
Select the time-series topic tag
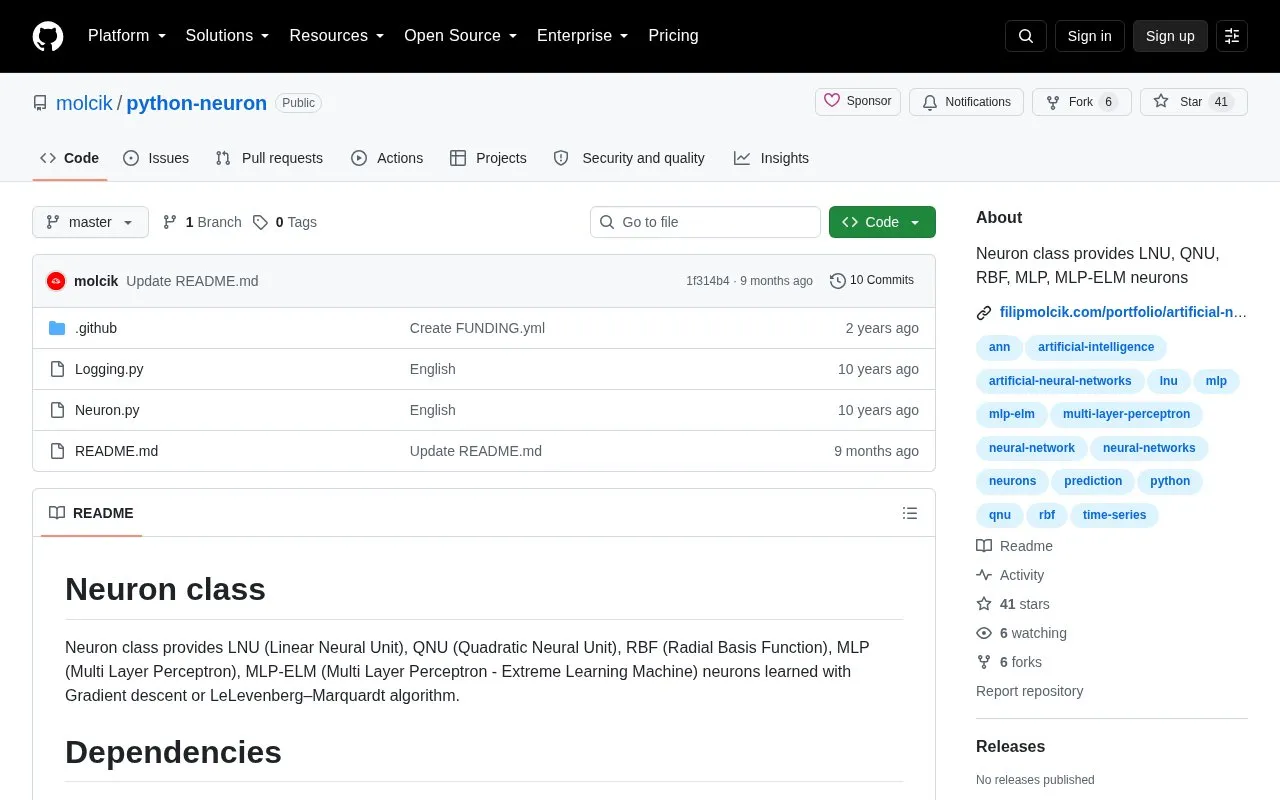click(x=1114, y=515)
